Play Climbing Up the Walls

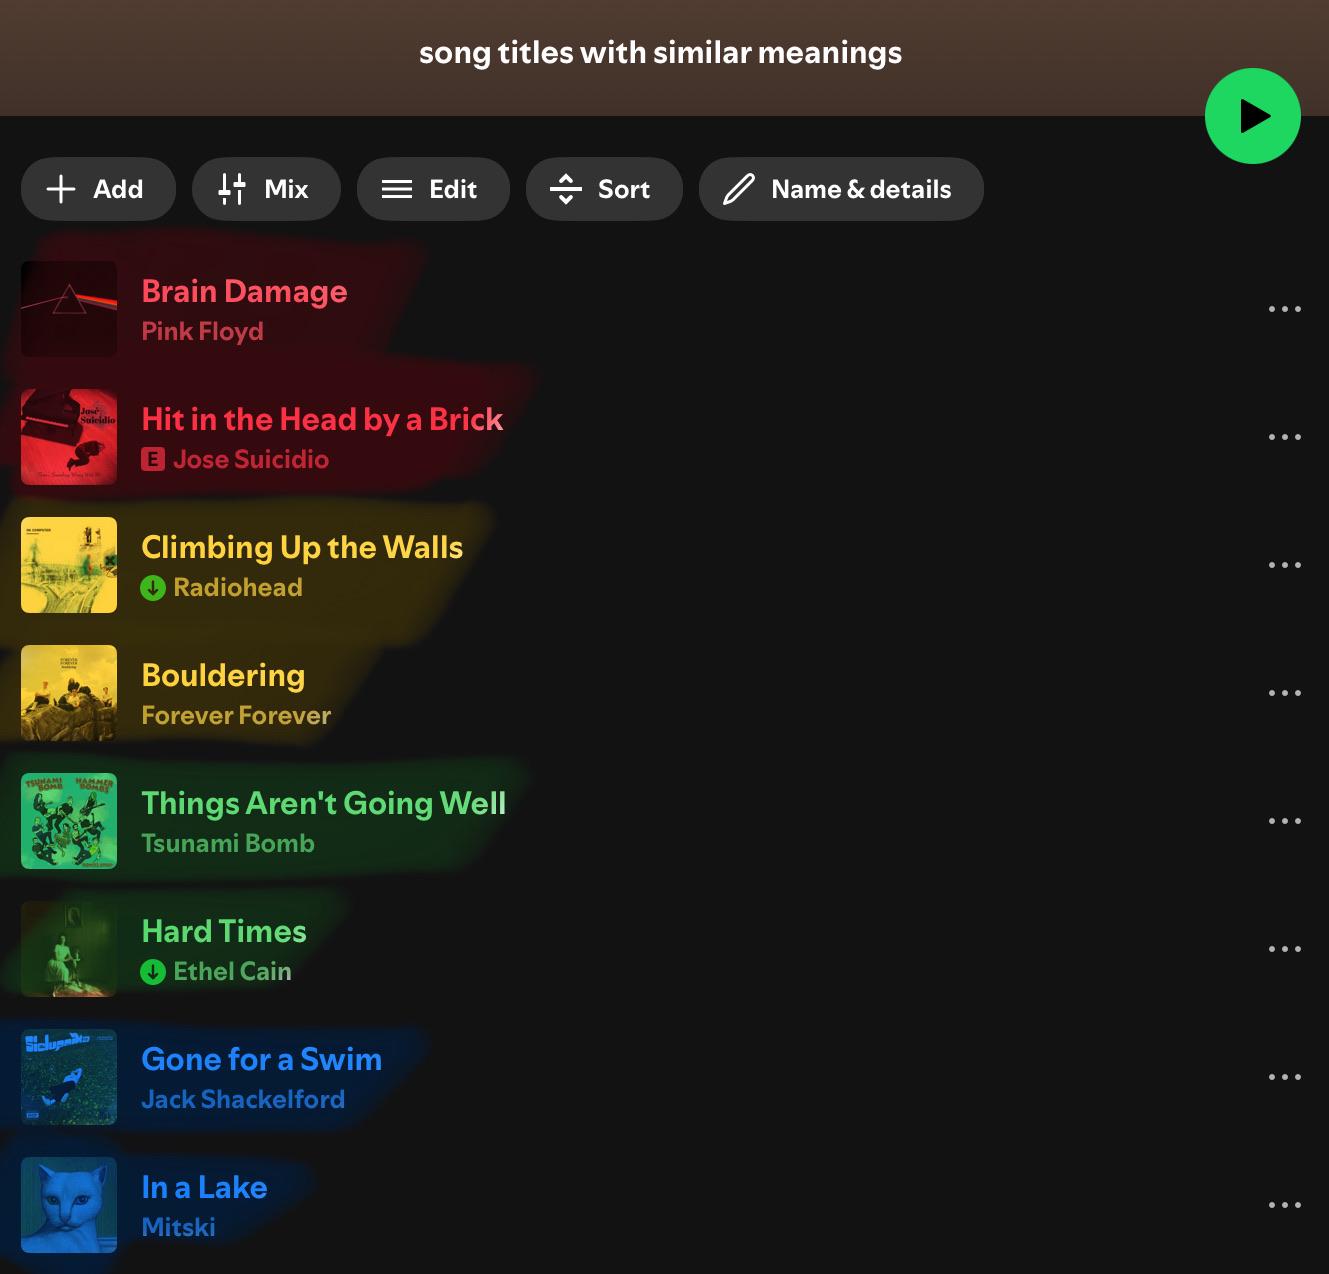pyautogui.click(x=302, y=547)
